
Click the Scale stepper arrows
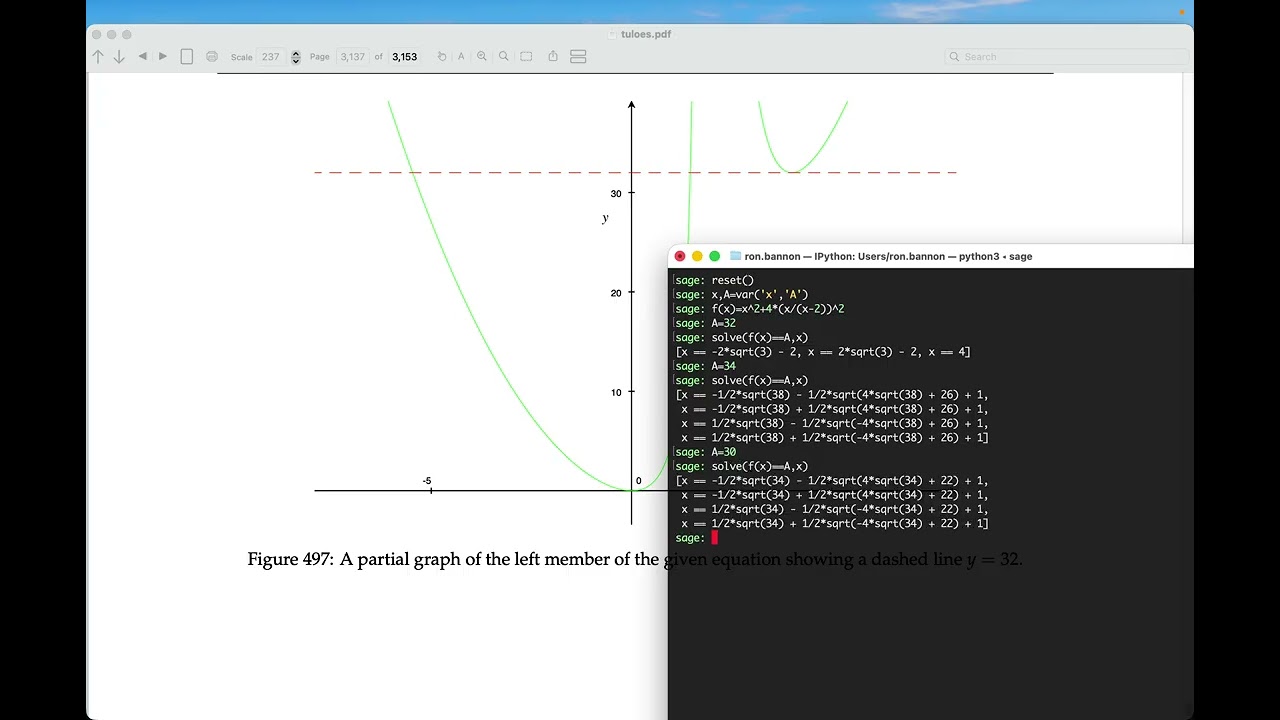(x=296, y=57)
